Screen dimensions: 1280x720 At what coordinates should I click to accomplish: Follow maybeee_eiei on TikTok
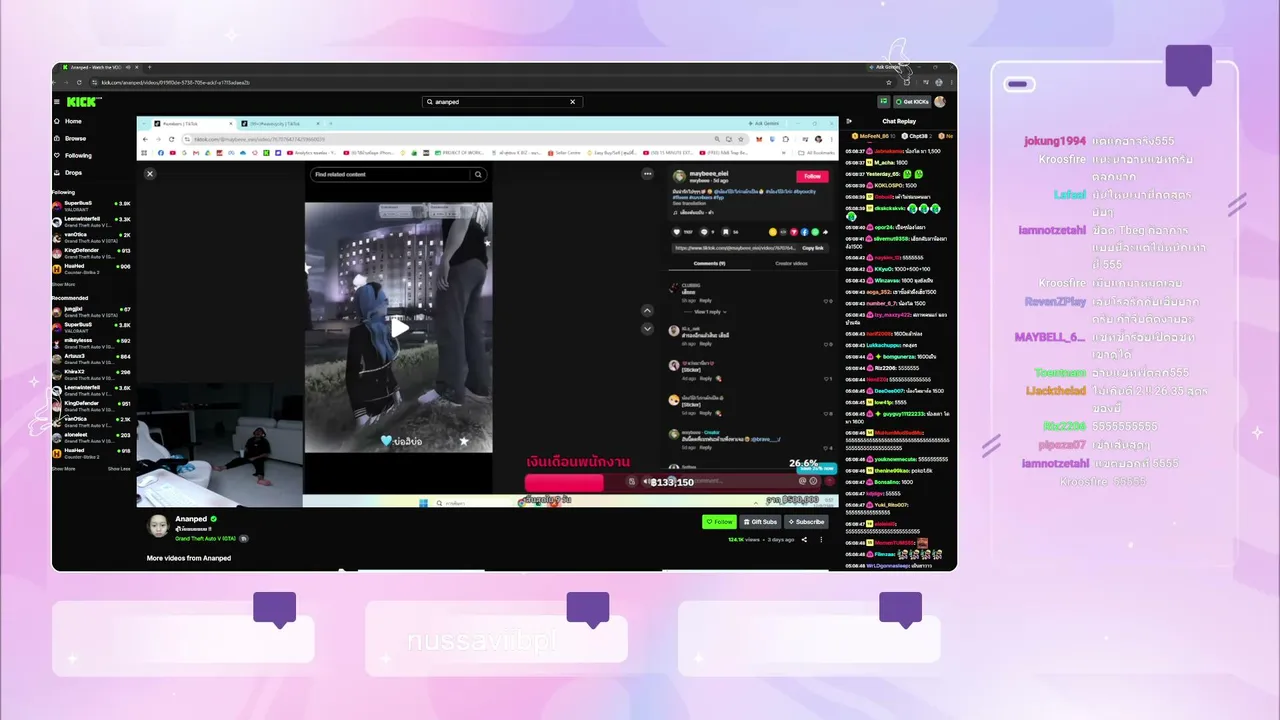812,177
